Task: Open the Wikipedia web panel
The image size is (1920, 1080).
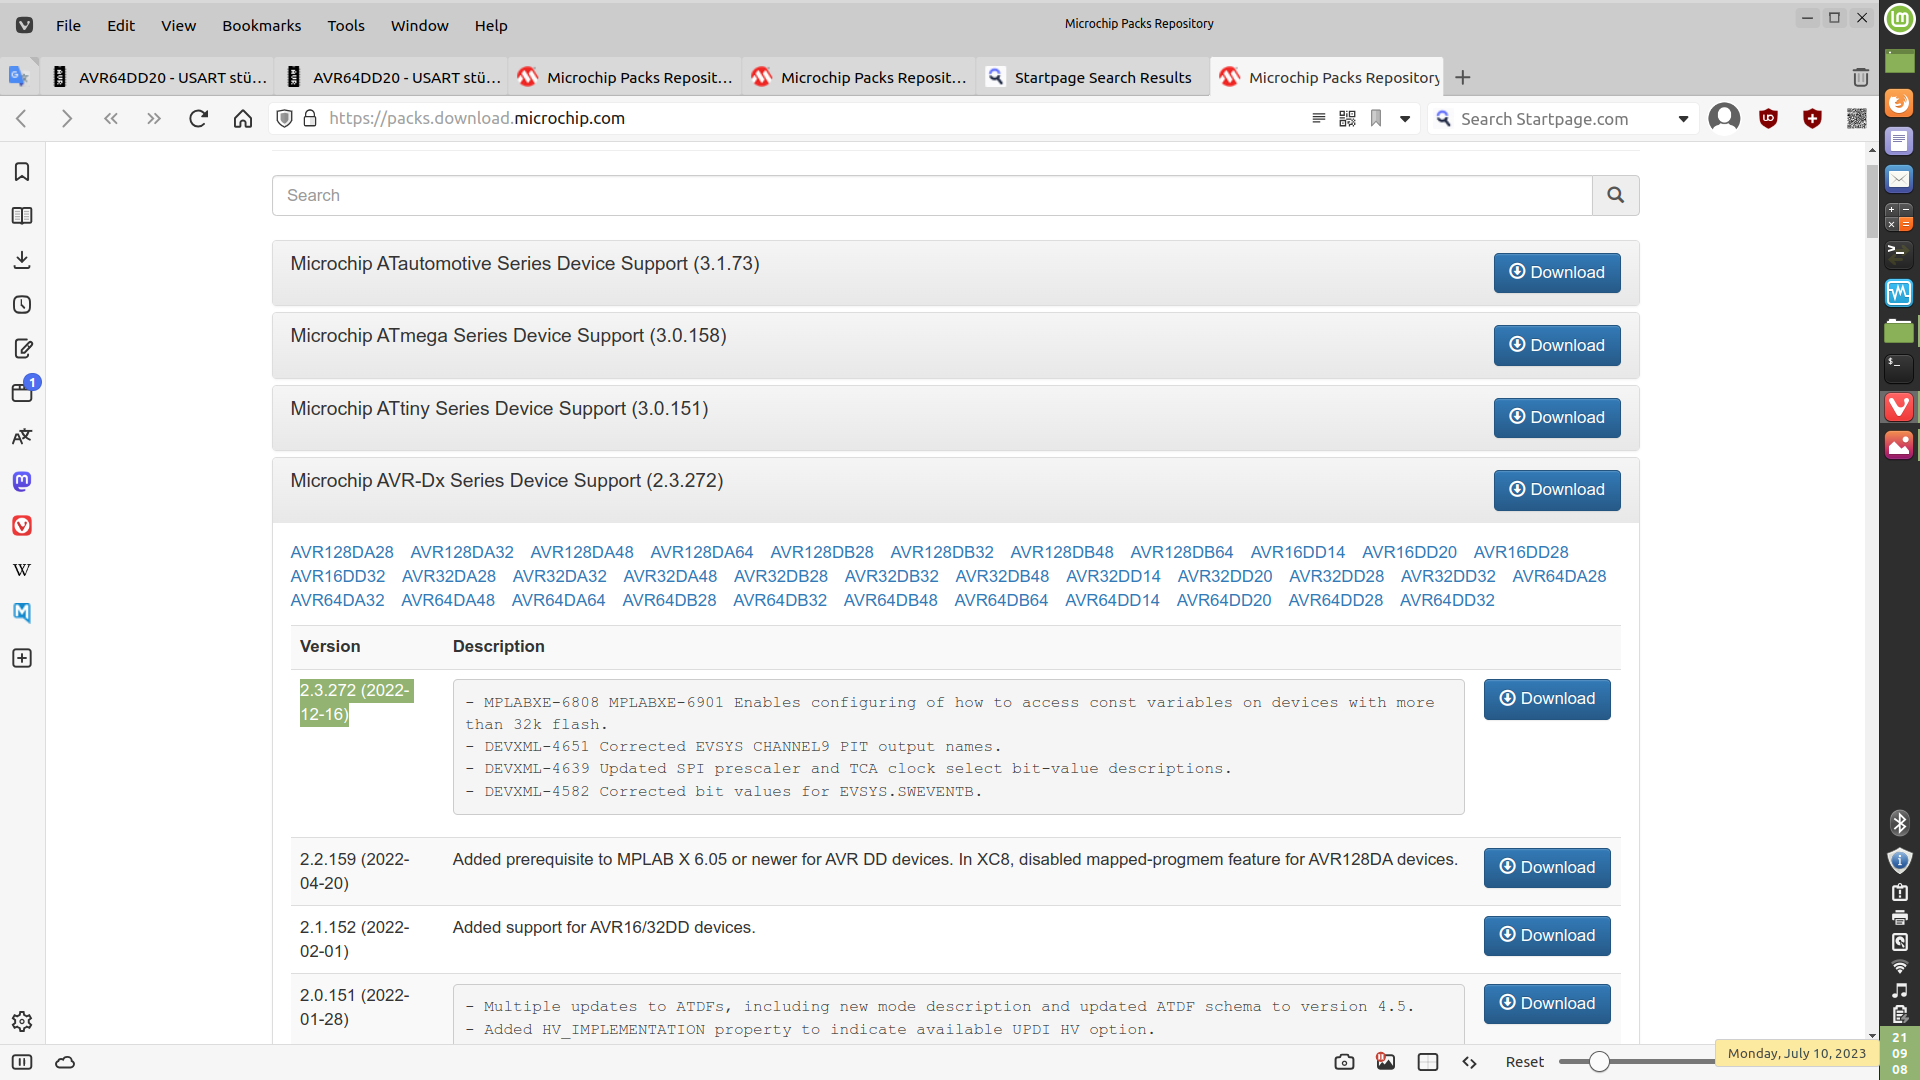Action: pyautogui.click(x=22, y=570)
